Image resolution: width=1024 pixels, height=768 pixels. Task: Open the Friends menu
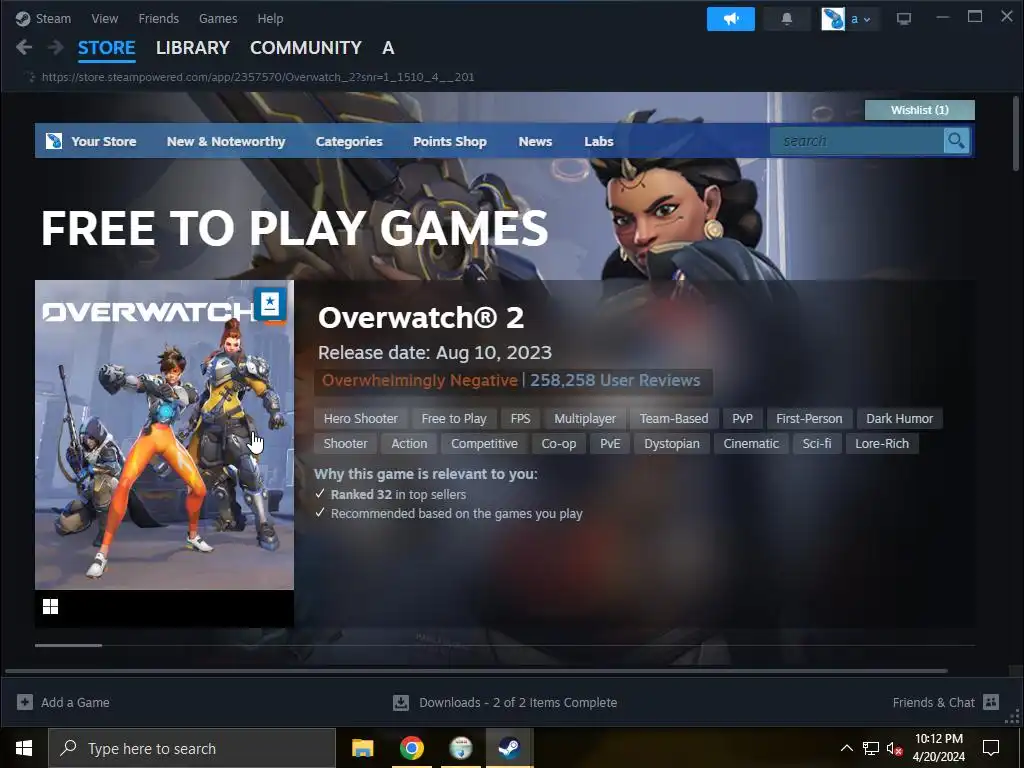(x=159, y=18)
